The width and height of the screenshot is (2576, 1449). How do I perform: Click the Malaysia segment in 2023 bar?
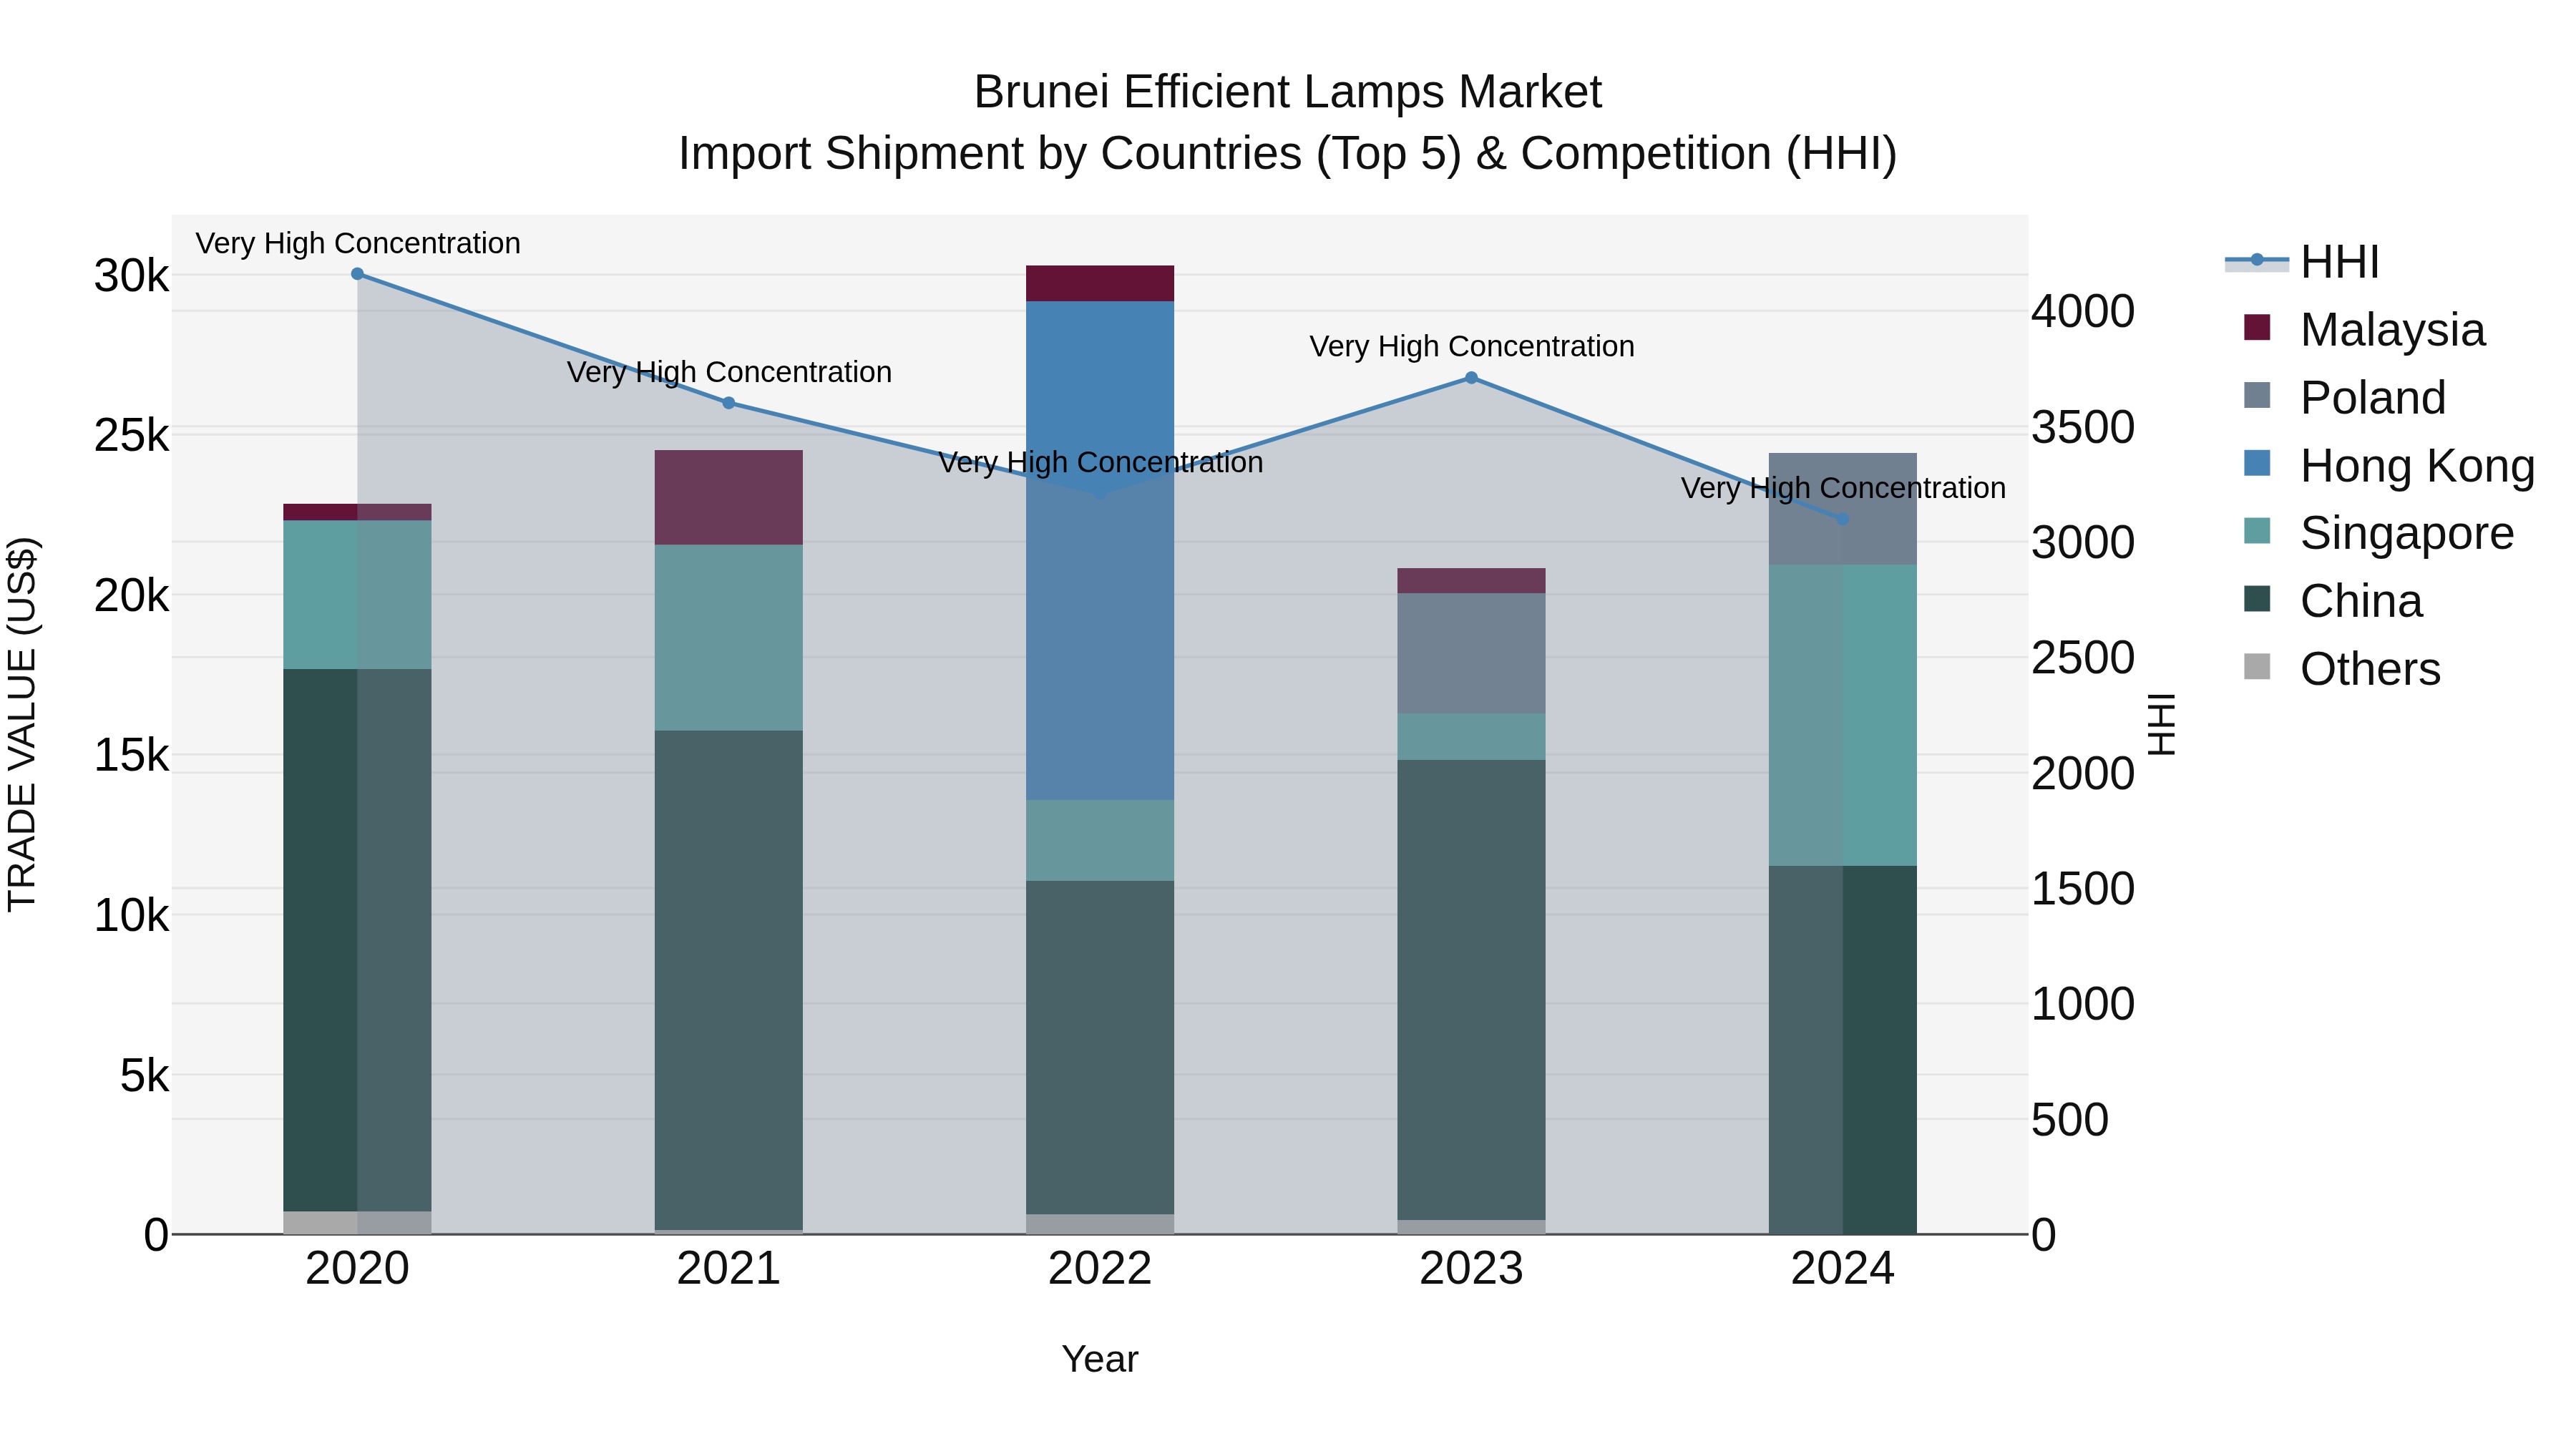click(1471, 581)
